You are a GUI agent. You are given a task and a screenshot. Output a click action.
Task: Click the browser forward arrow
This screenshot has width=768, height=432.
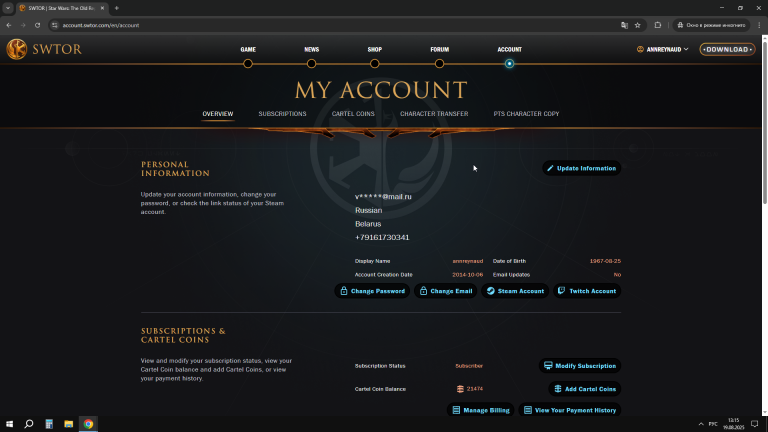(23, 25)
